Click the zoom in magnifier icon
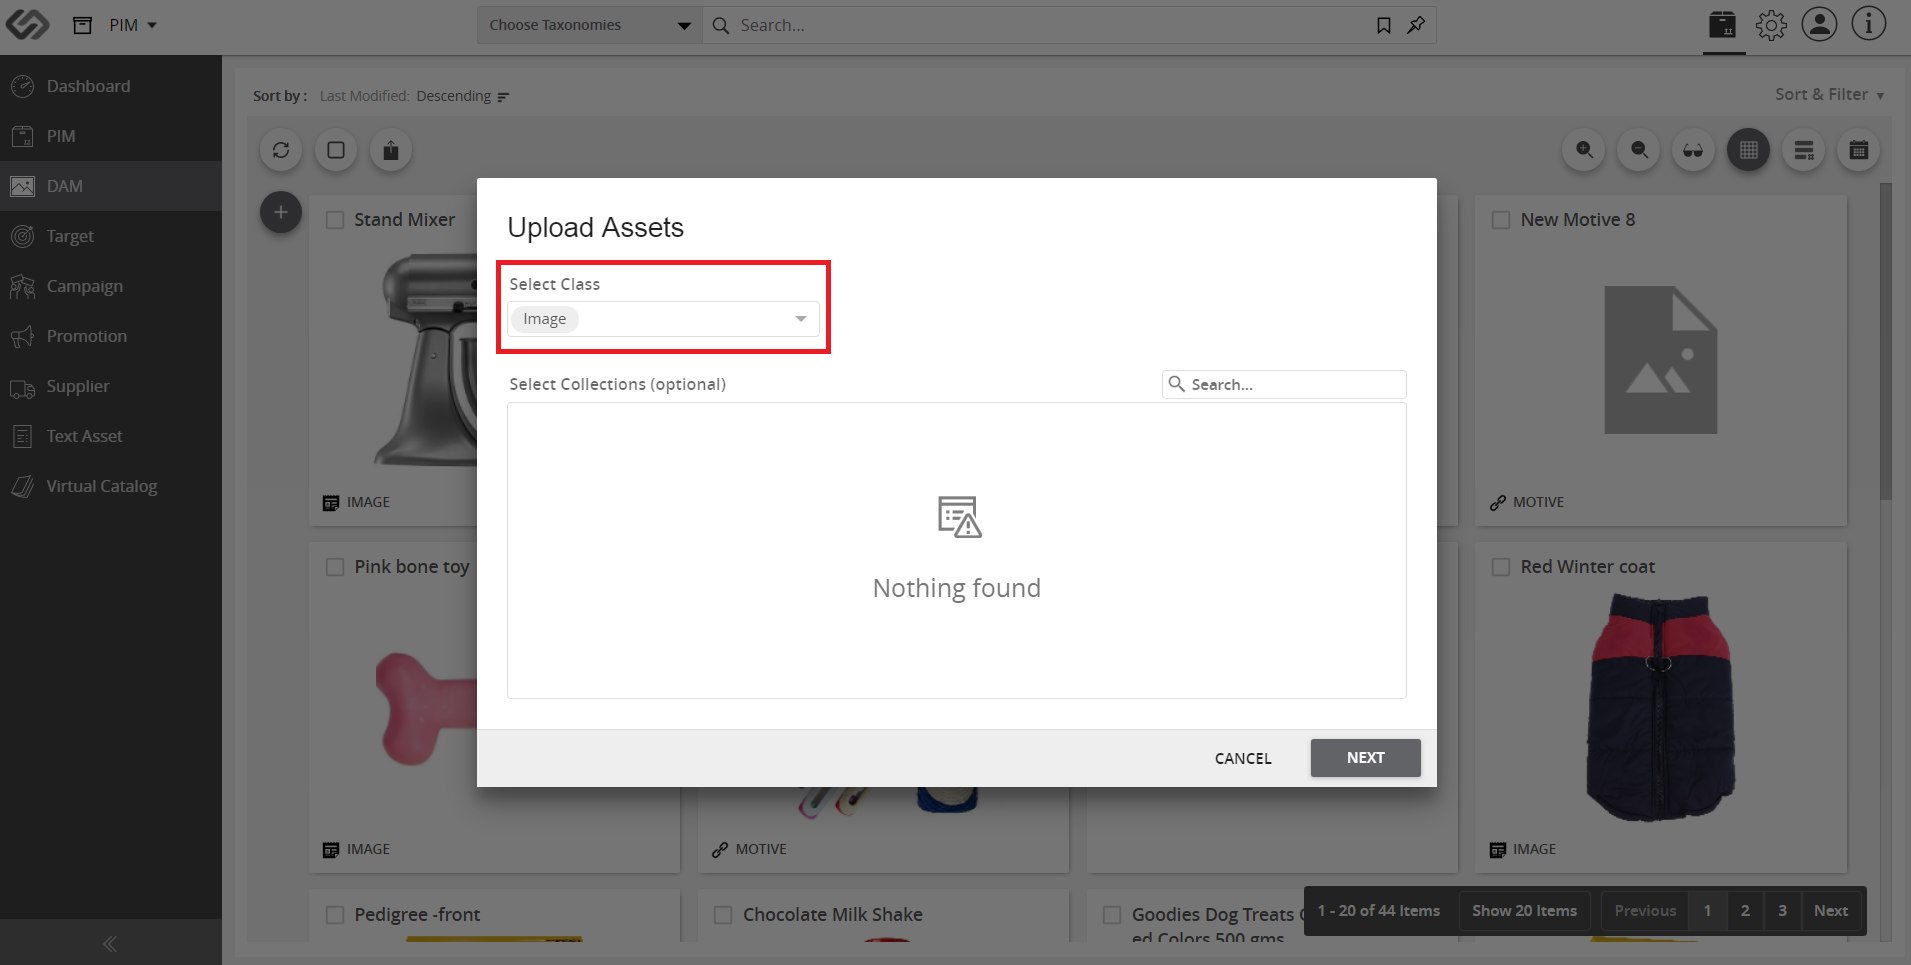Viewport: 1911px width, 965px height. tap(1584, 150)
